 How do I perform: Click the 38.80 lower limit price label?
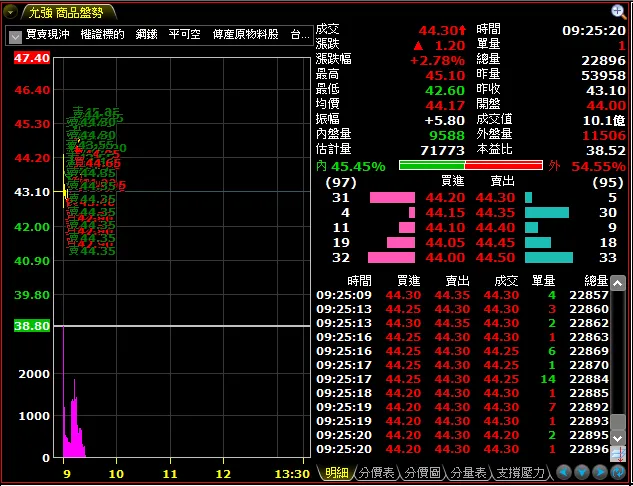click(x=32, y=326)
